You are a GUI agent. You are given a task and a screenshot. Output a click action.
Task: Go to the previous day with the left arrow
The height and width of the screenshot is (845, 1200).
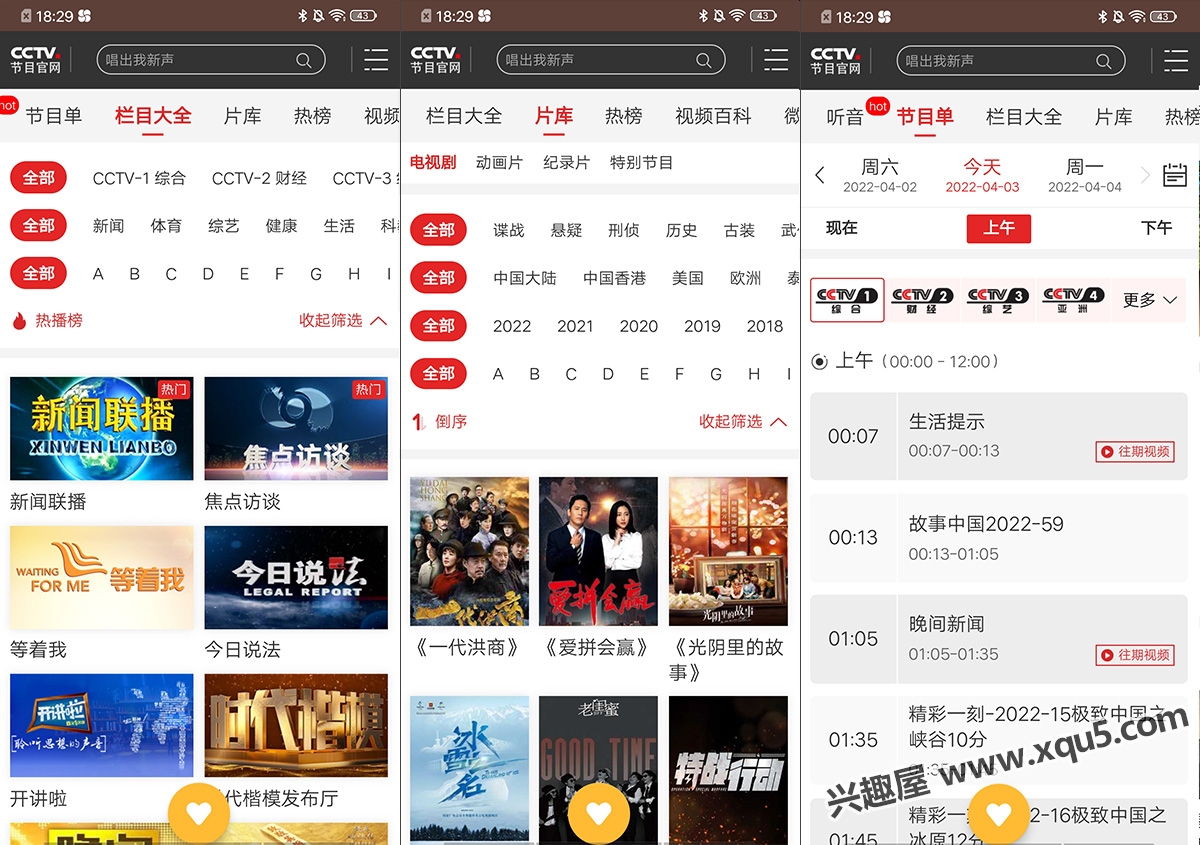[x=820, y=176]
